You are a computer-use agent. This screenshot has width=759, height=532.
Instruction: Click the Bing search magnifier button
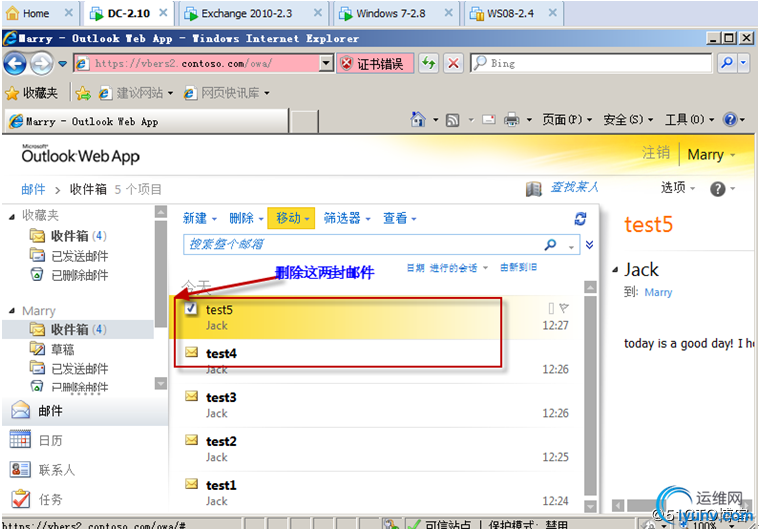tap(727, 63)
